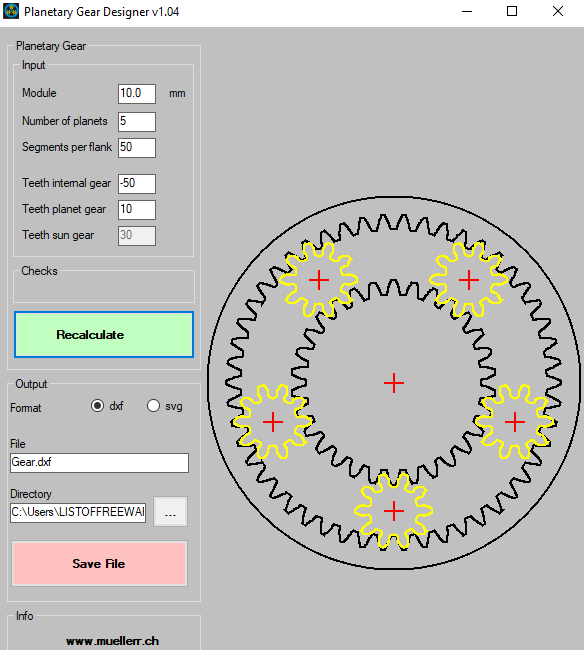The image size is (584, 650).
Task: Click the Planetary Gear Designer app icon
Action: point(11,11)
